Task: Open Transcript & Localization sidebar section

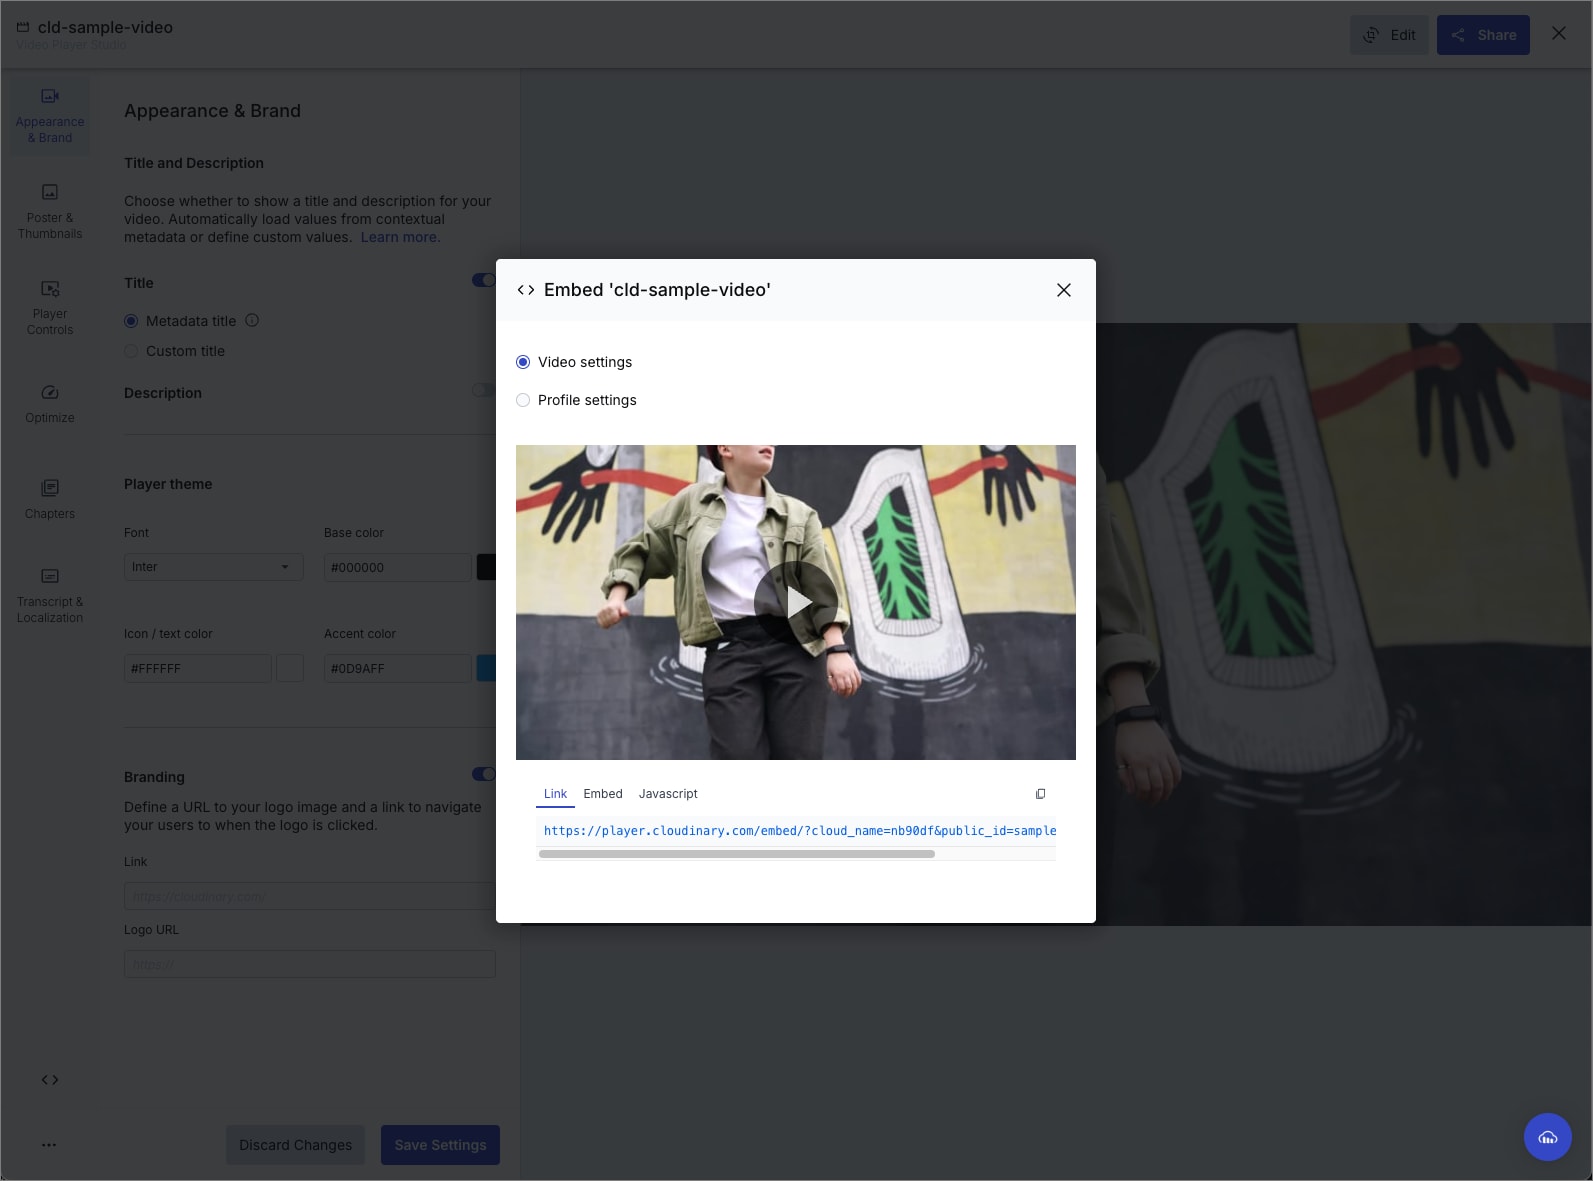Action: point(50,595)
